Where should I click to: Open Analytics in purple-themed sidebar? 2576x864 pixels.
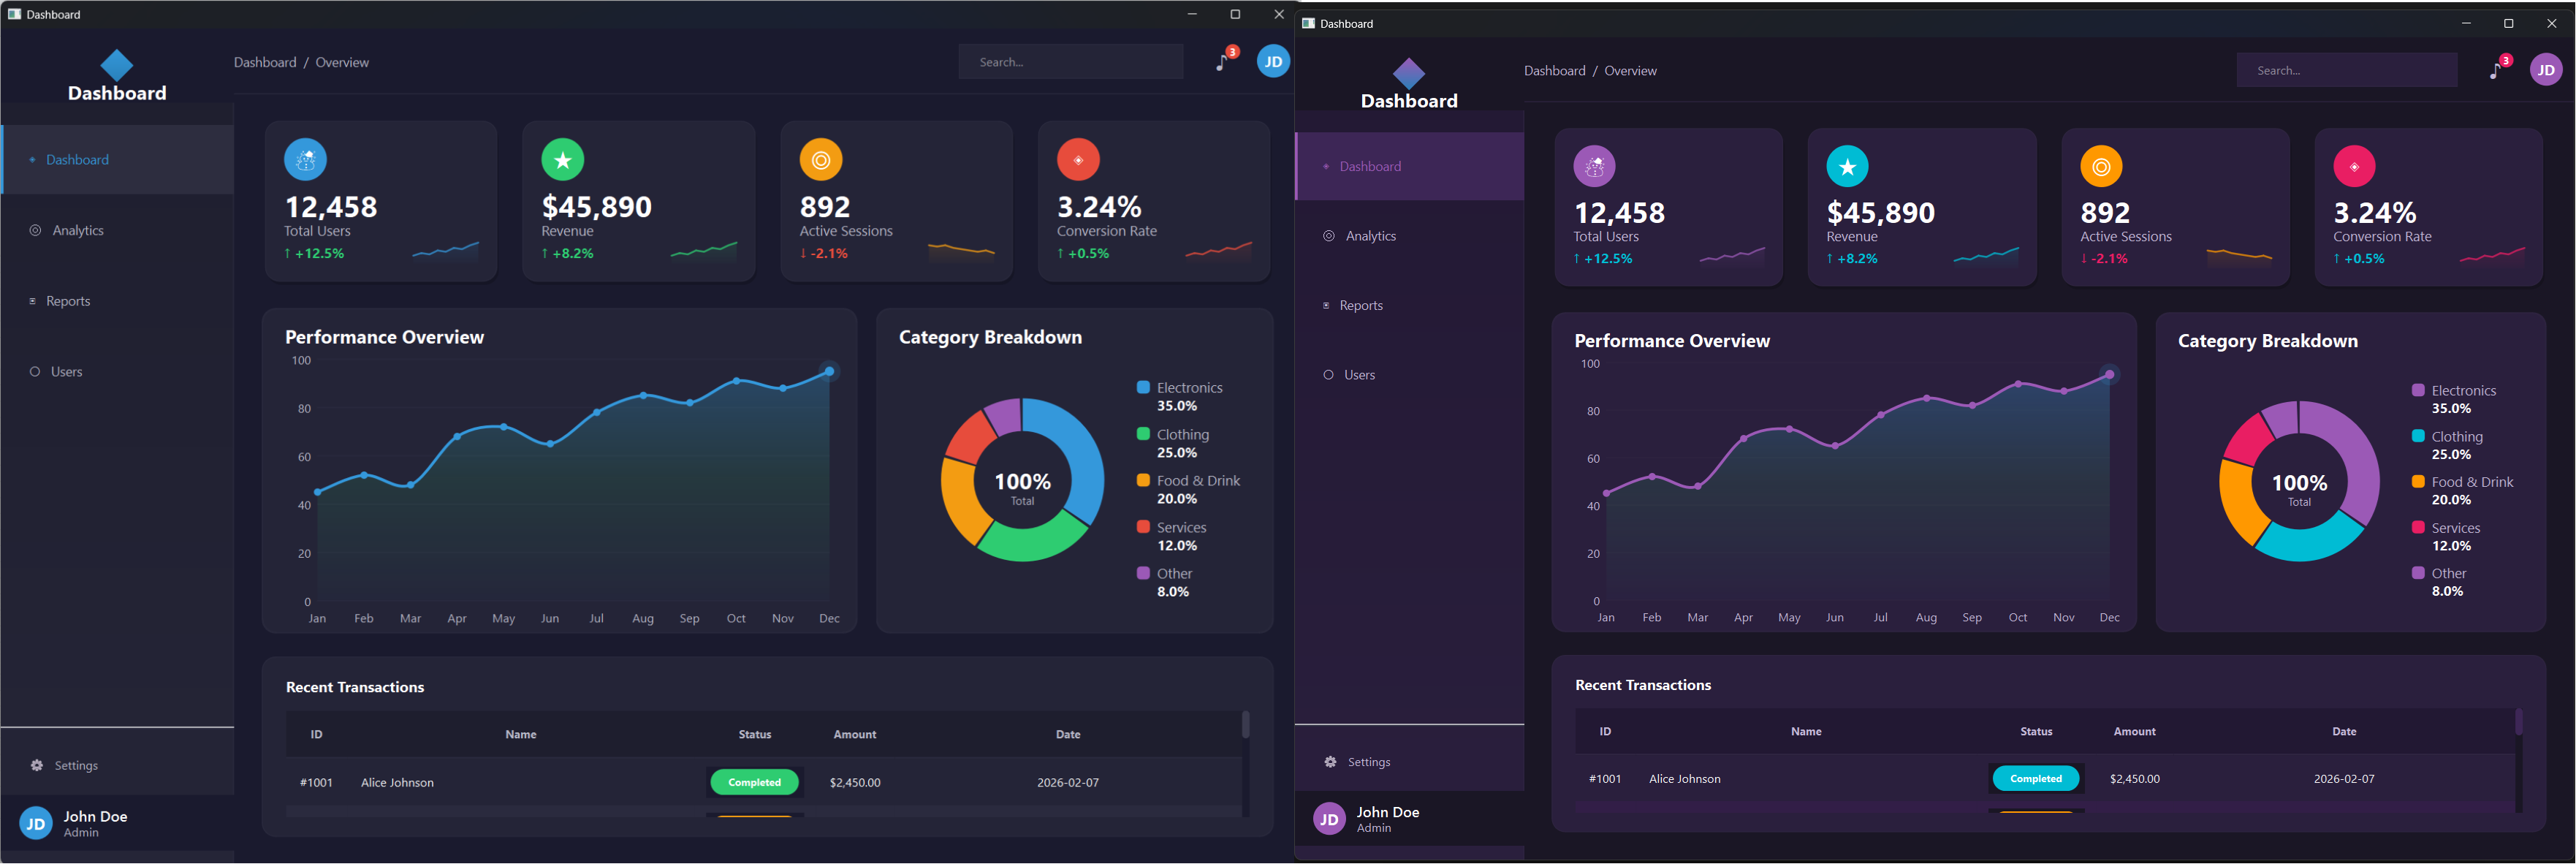(x=1370, y=236)
